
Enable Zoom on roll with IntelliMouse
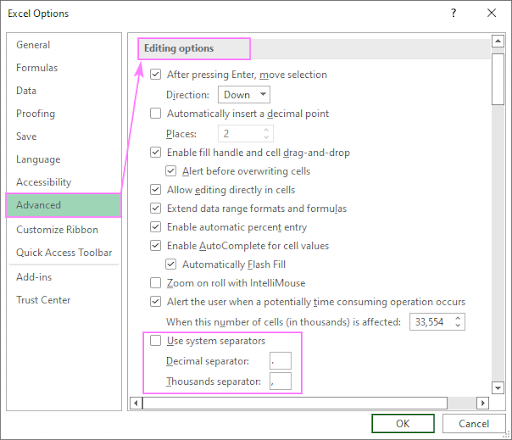(x=155, y=283)
